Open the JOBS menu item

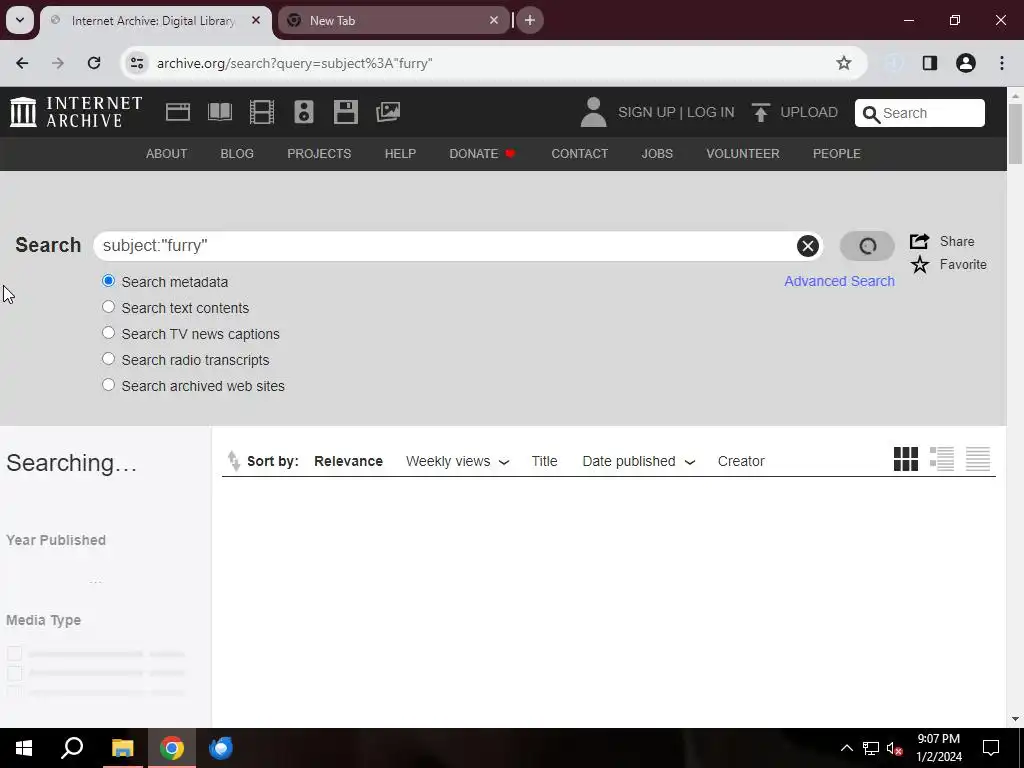656,153
